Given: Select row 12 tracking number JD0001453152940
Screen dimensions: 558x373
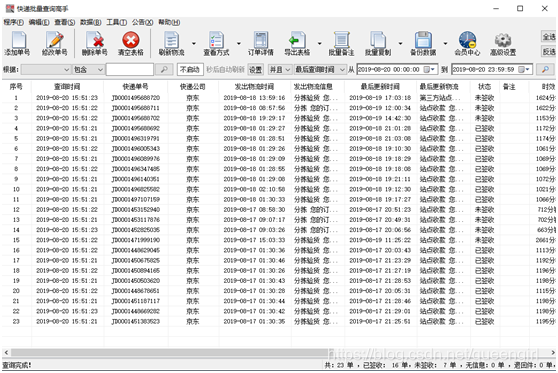Looking at the screenshot, I should click(x=136, y=209).
